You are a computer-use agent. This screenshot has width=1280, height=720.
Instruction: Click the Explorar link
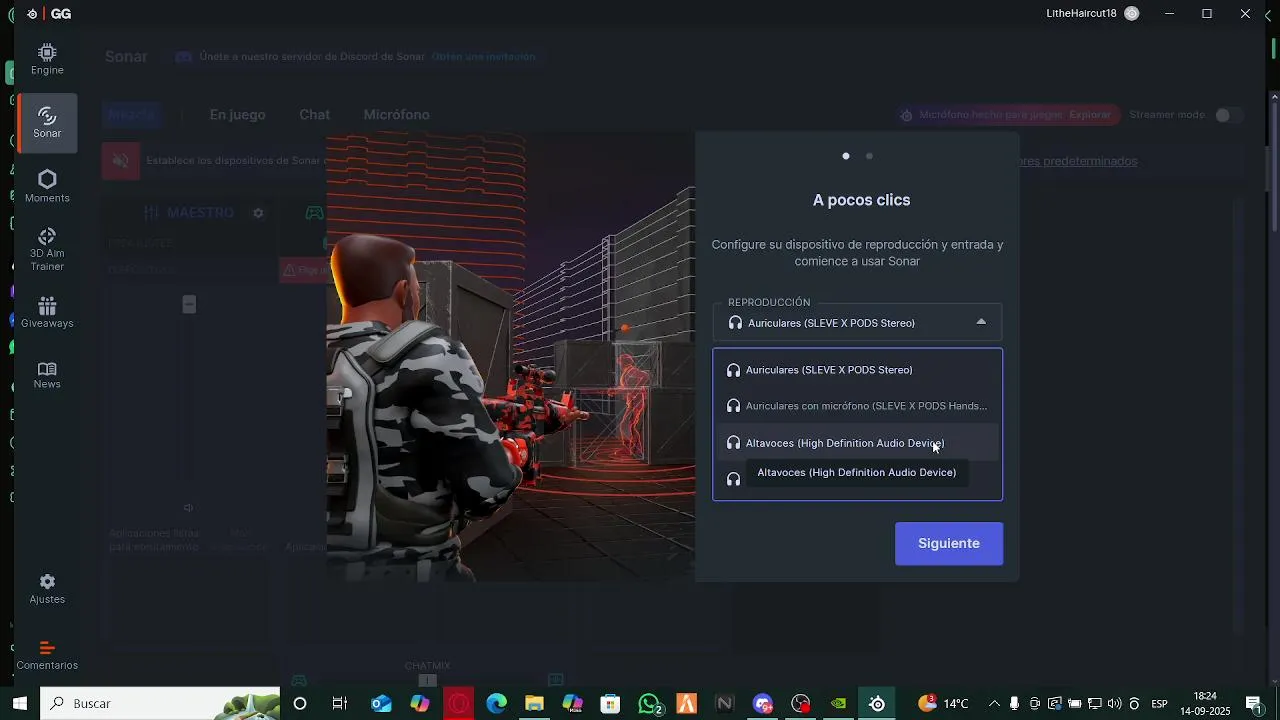point(1090,115)
